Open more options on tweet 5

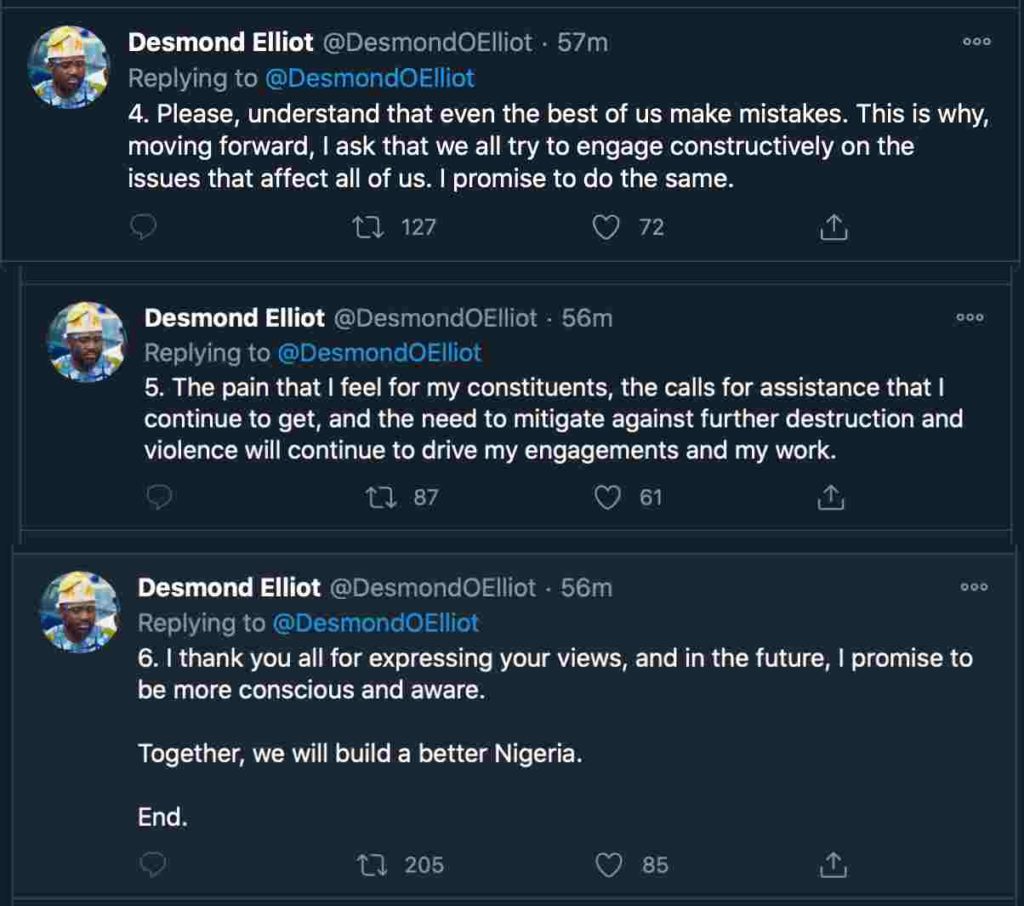pos(970,318)
